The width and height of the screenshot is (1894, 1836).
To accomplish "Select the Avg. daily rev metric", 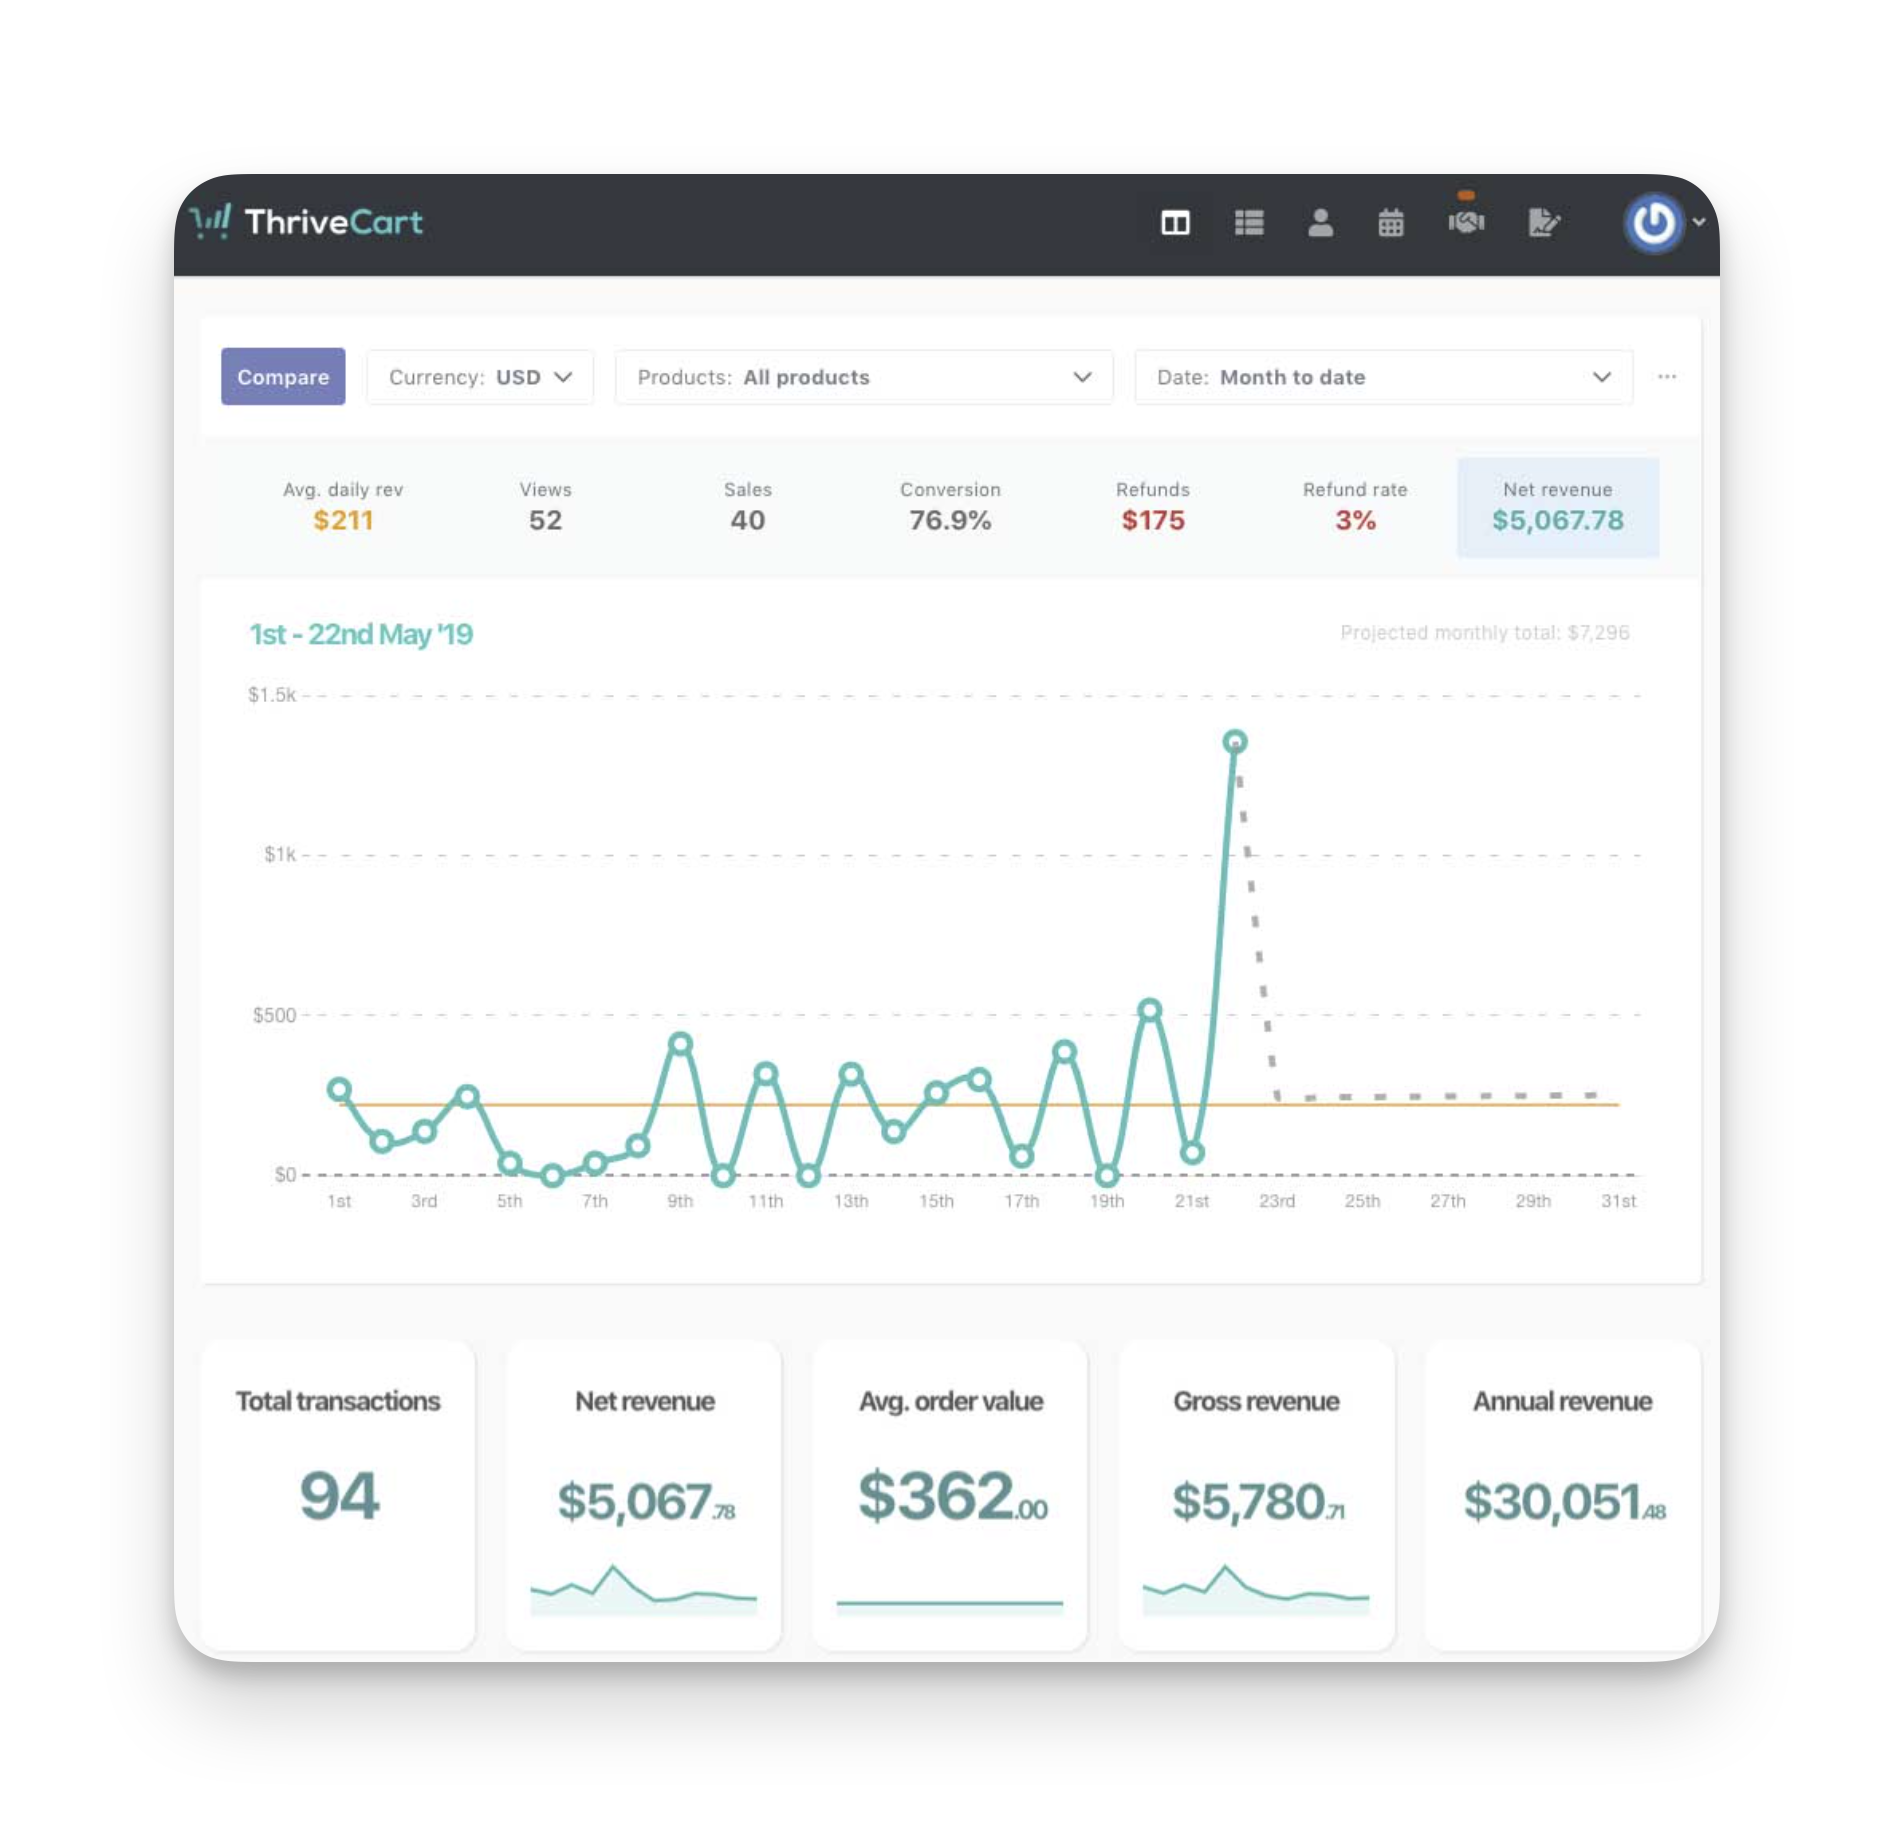I will tap(343, 507).
